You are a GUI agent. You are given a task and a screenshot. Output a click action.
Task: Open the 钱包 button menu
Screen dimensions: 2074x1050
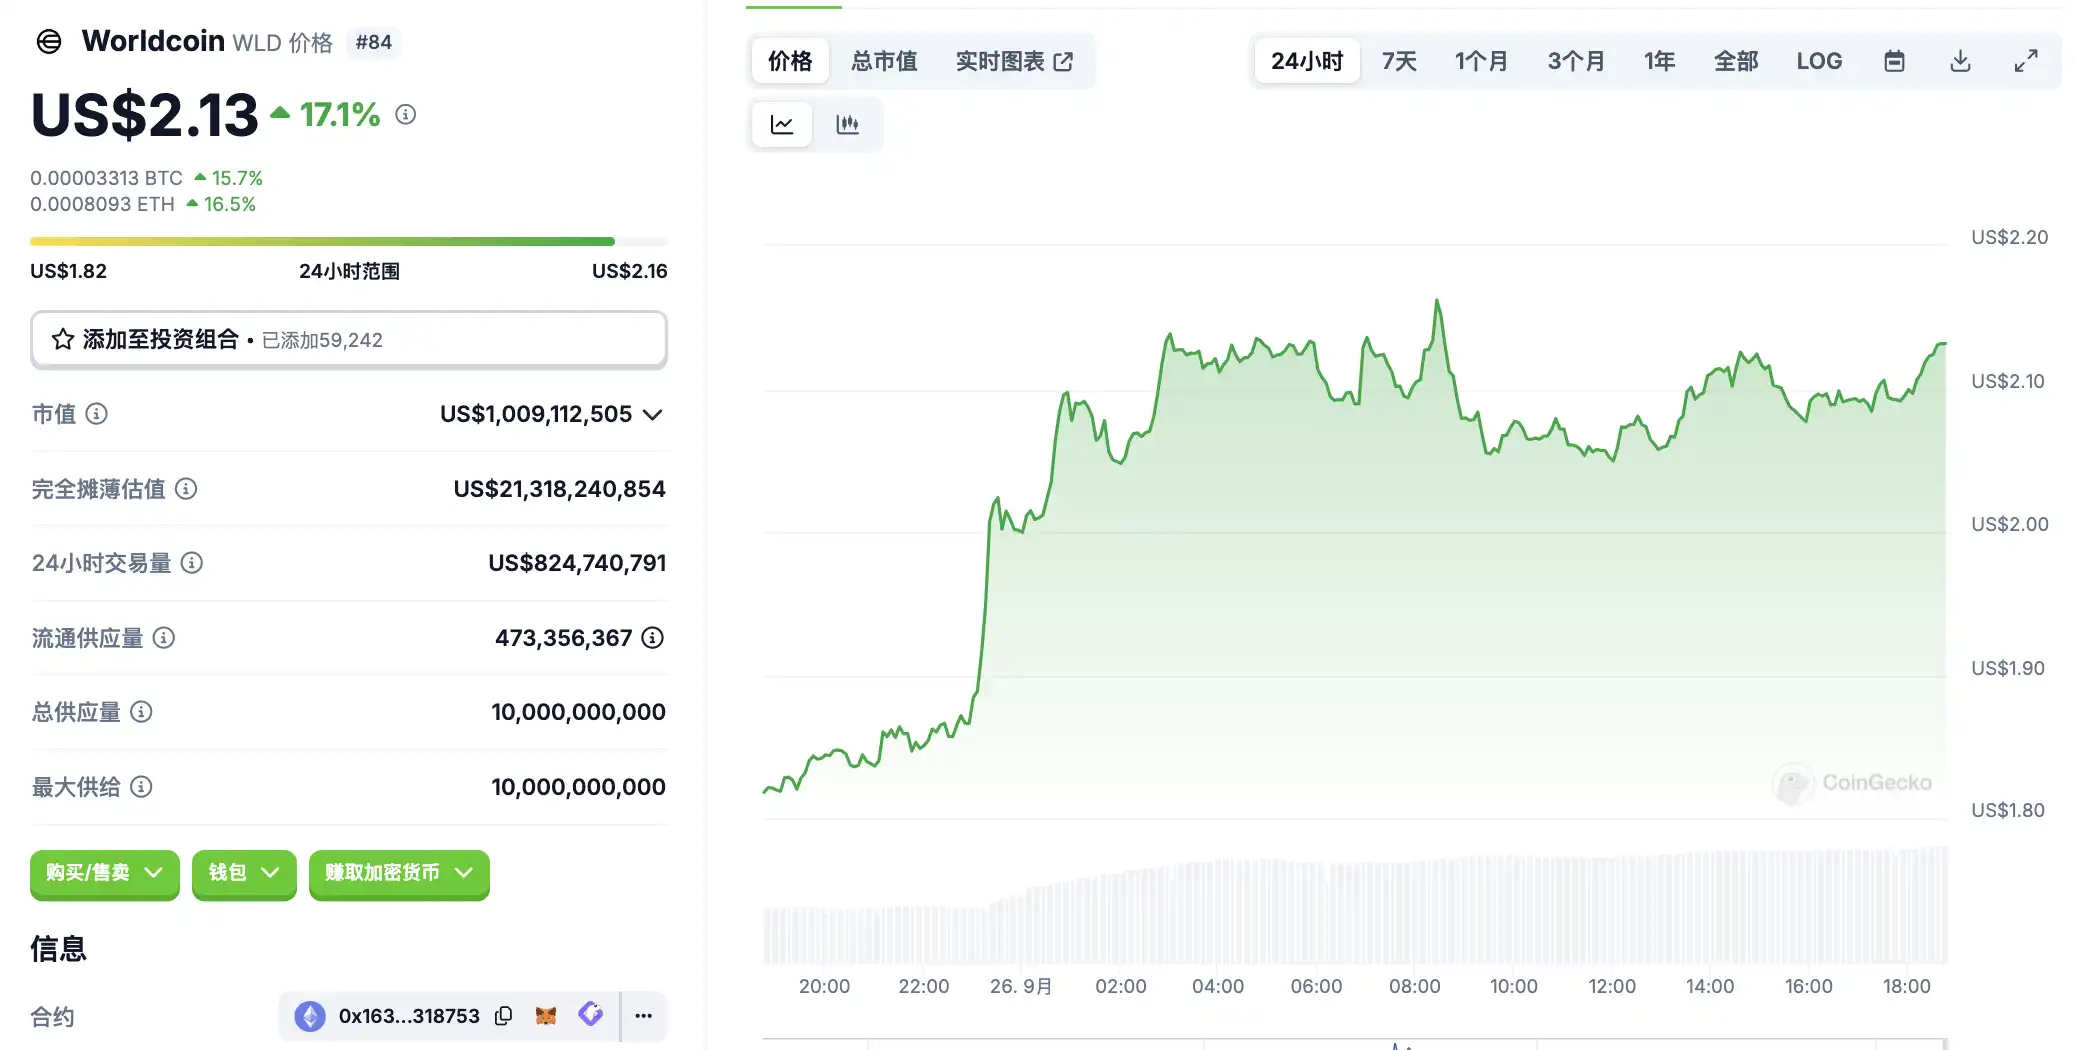click(x=243, y=873)
